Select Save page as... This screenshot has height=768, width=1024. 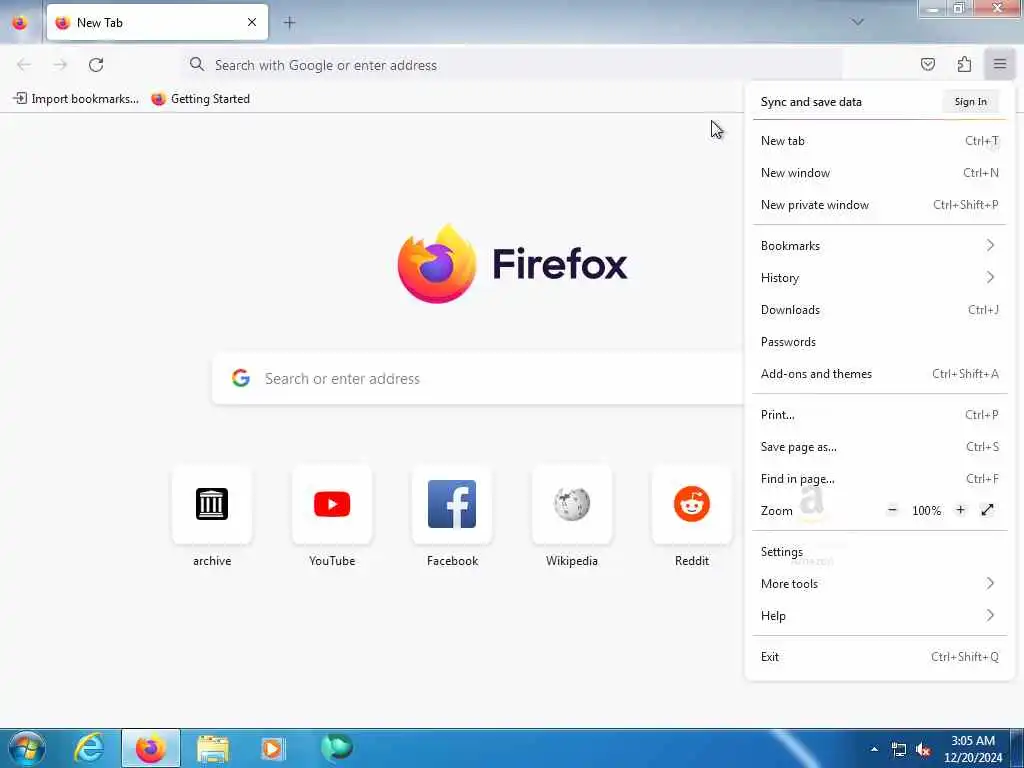click(x=879, y=447)
